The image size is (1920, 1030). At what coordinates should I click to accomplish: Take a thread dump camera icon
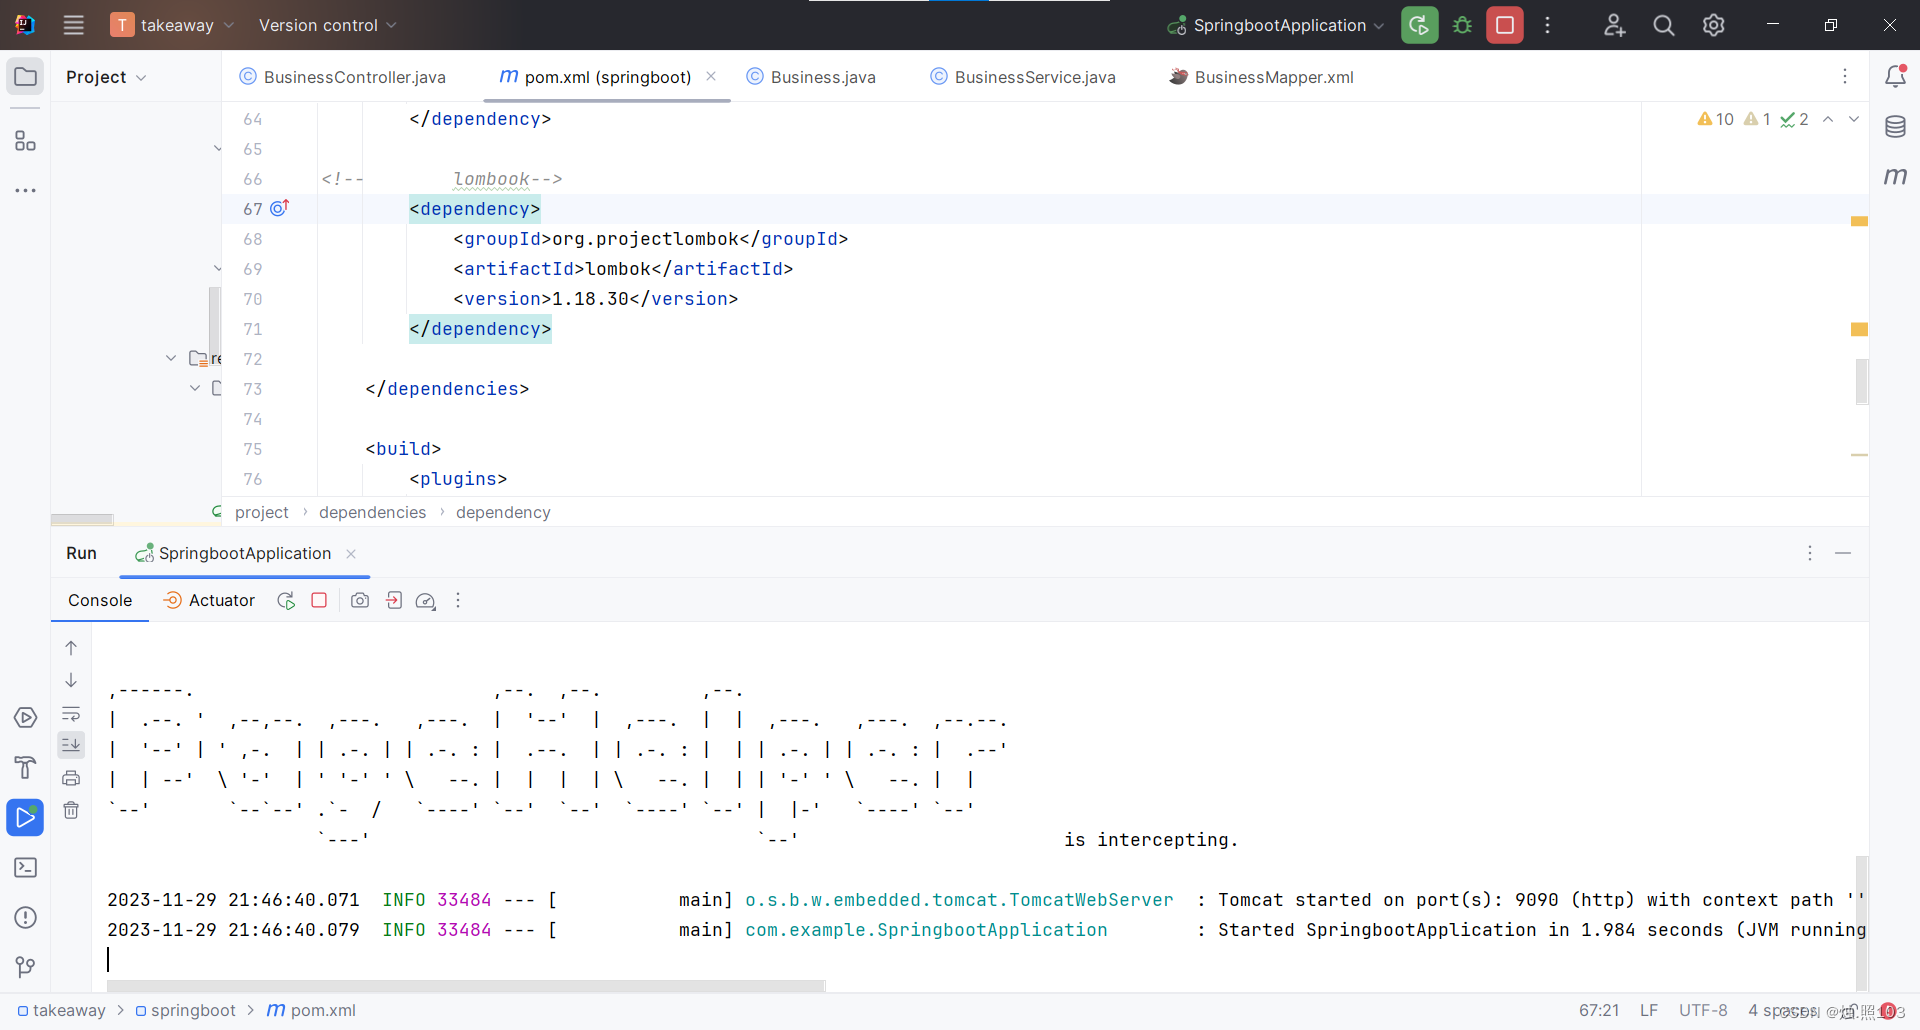[x=360, y=600]
